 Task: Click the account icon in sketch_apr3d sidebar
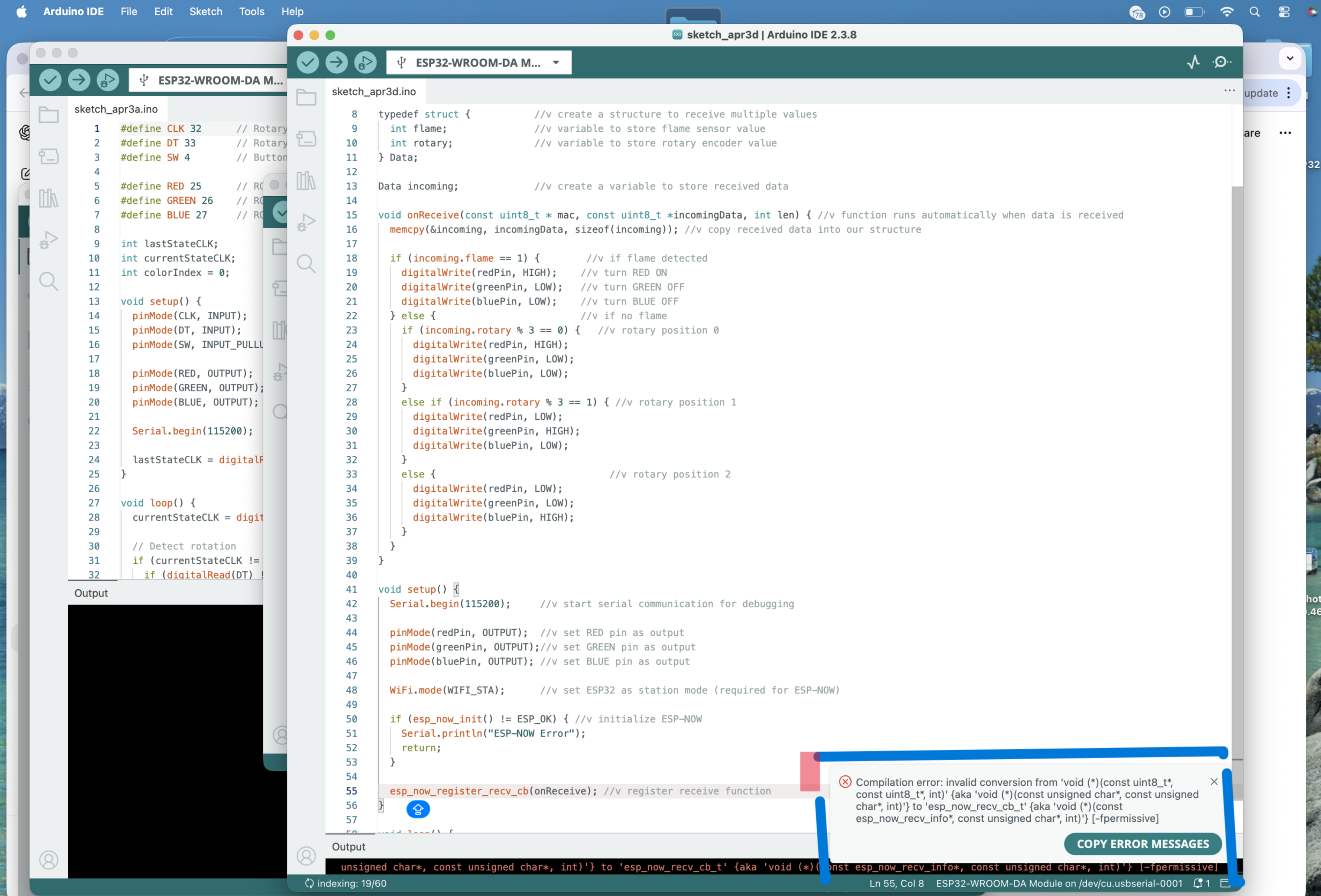pos(306,856)
